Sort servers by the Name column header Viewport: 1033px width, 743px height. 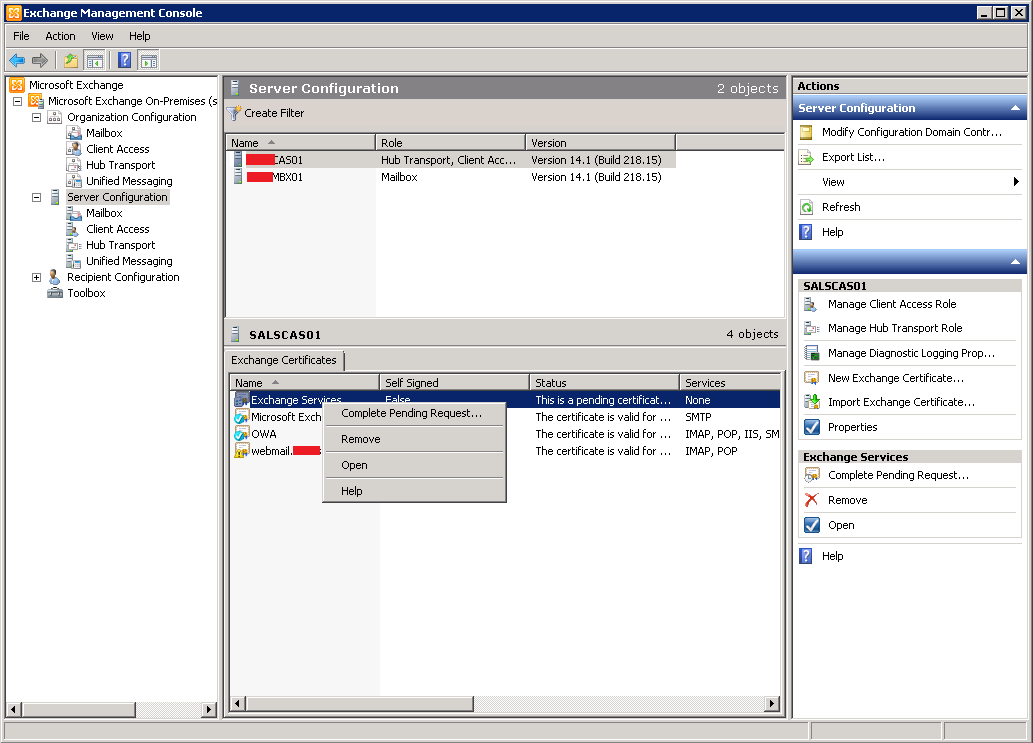[300, 143]
